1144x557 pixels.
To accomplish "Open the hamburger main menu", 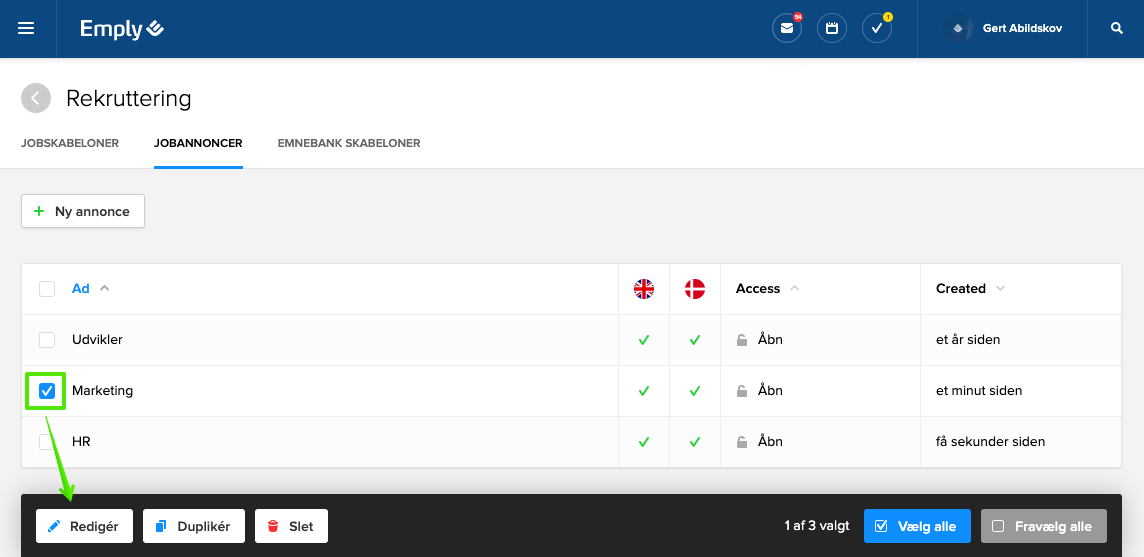I will coord(26,29).
